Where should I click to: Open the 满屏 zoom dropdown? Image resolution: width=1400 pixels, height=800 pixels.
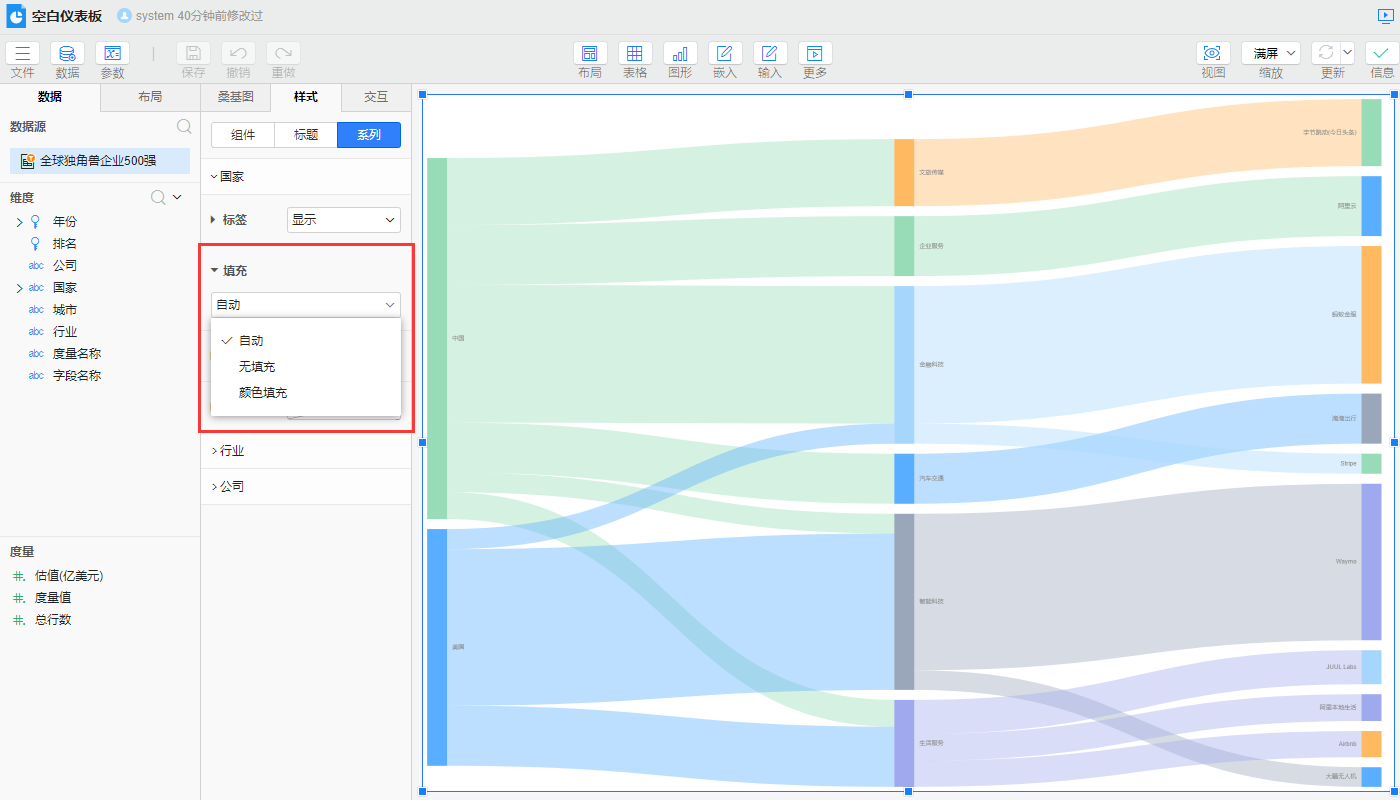click(1270, 54)
